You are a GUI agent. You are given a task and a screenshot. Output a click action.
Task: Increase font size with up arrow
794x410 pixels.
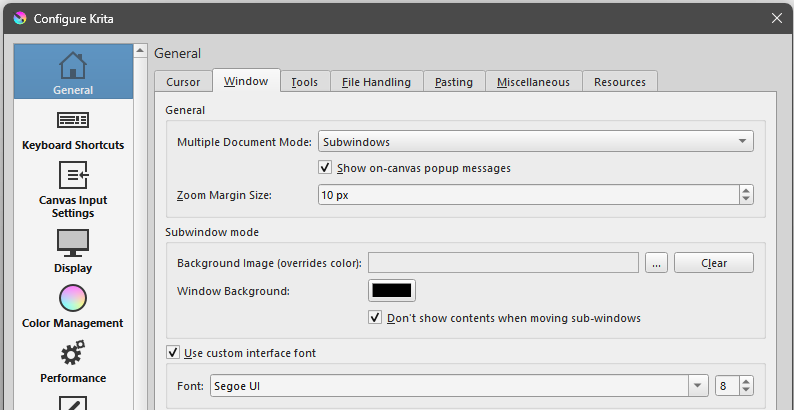coord(746,382)
